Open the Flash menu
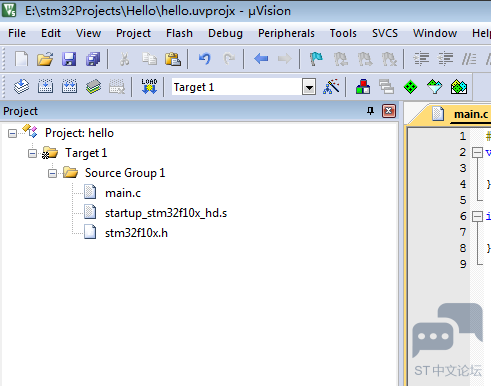 click(x=179, y=33)
